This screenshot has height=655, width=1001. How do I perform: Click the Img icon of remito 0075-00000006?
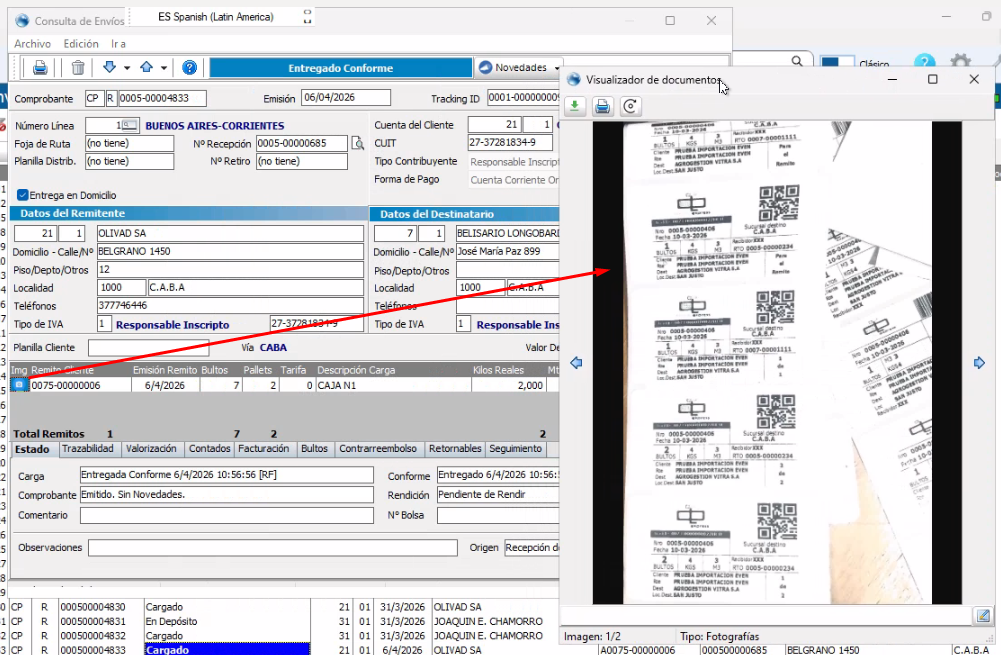(x=19, y=385)
